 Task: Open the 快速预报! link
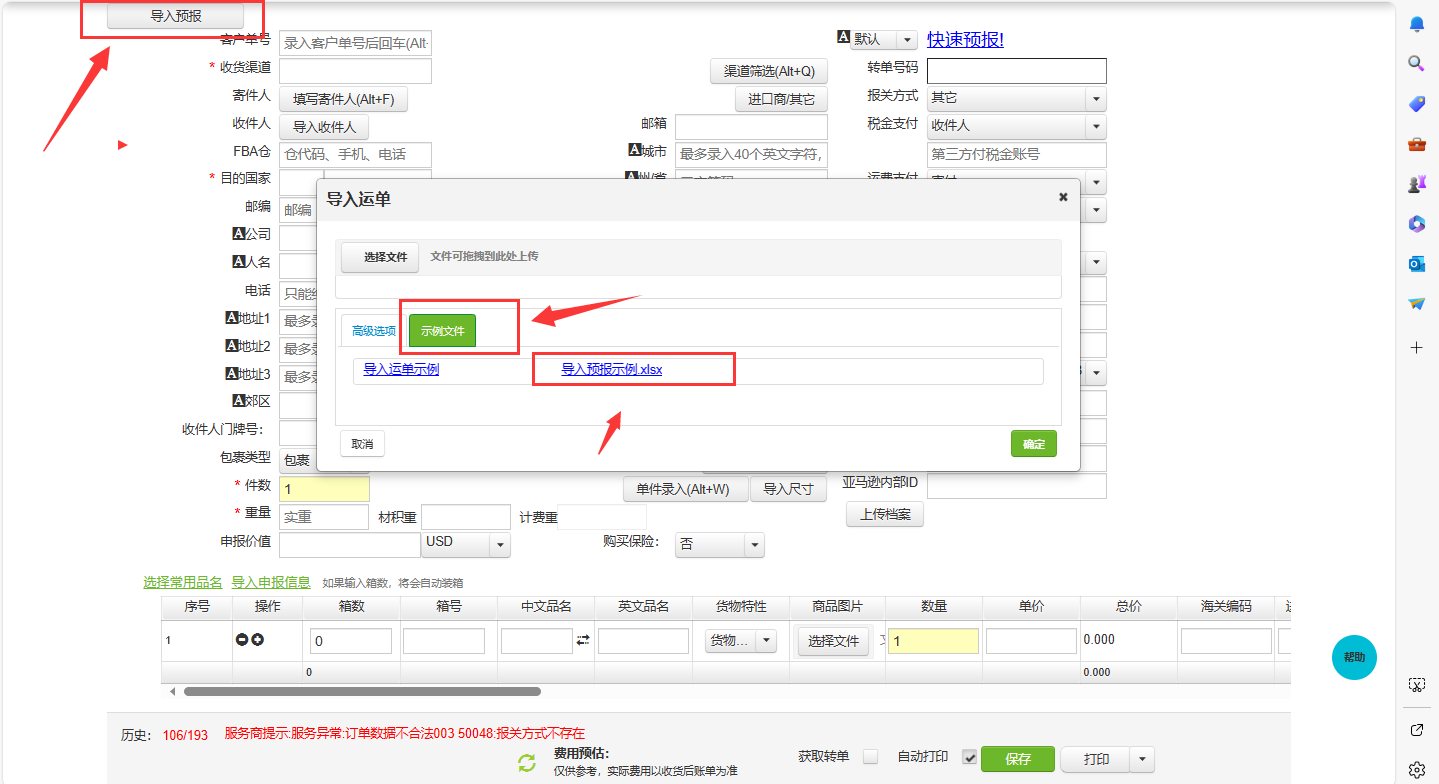tap(965, 39)
